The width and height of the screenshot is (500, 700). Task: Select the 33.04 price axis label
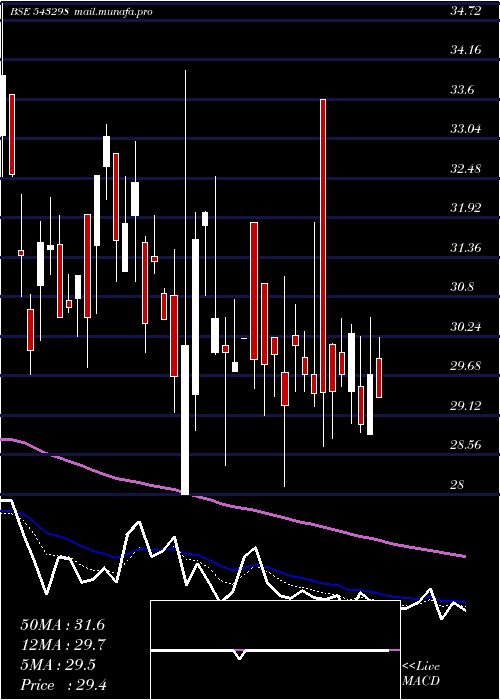[x=466, y=129]
